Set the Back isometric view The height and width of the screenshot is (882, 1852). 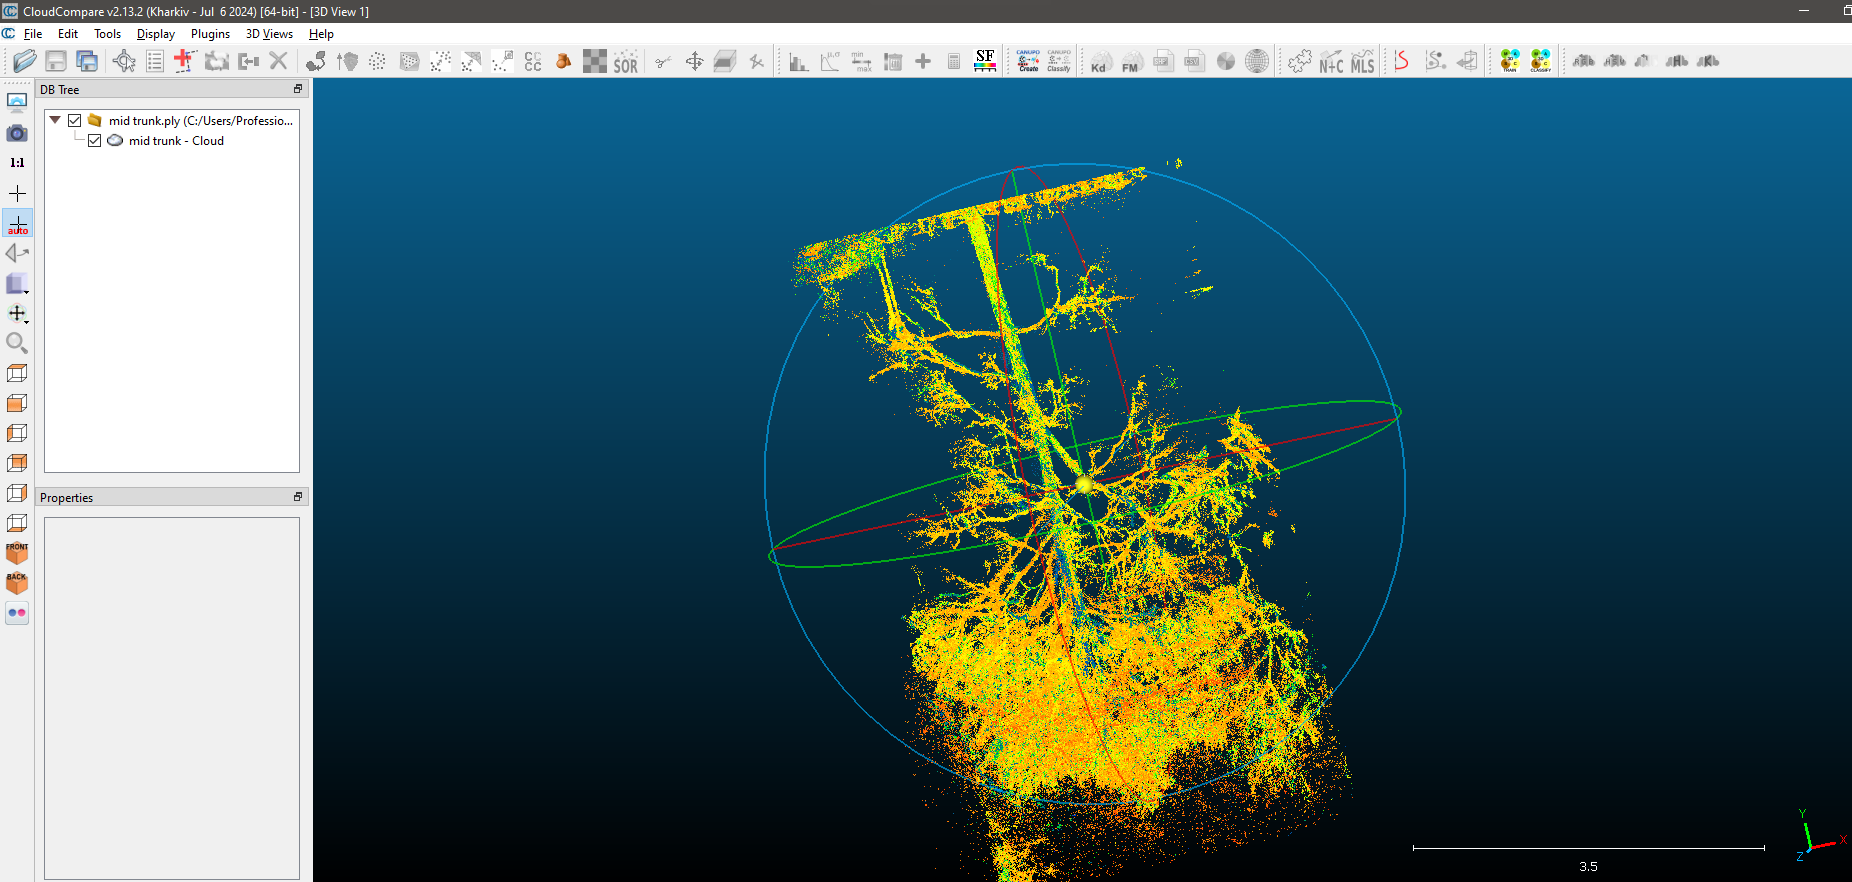17,583
